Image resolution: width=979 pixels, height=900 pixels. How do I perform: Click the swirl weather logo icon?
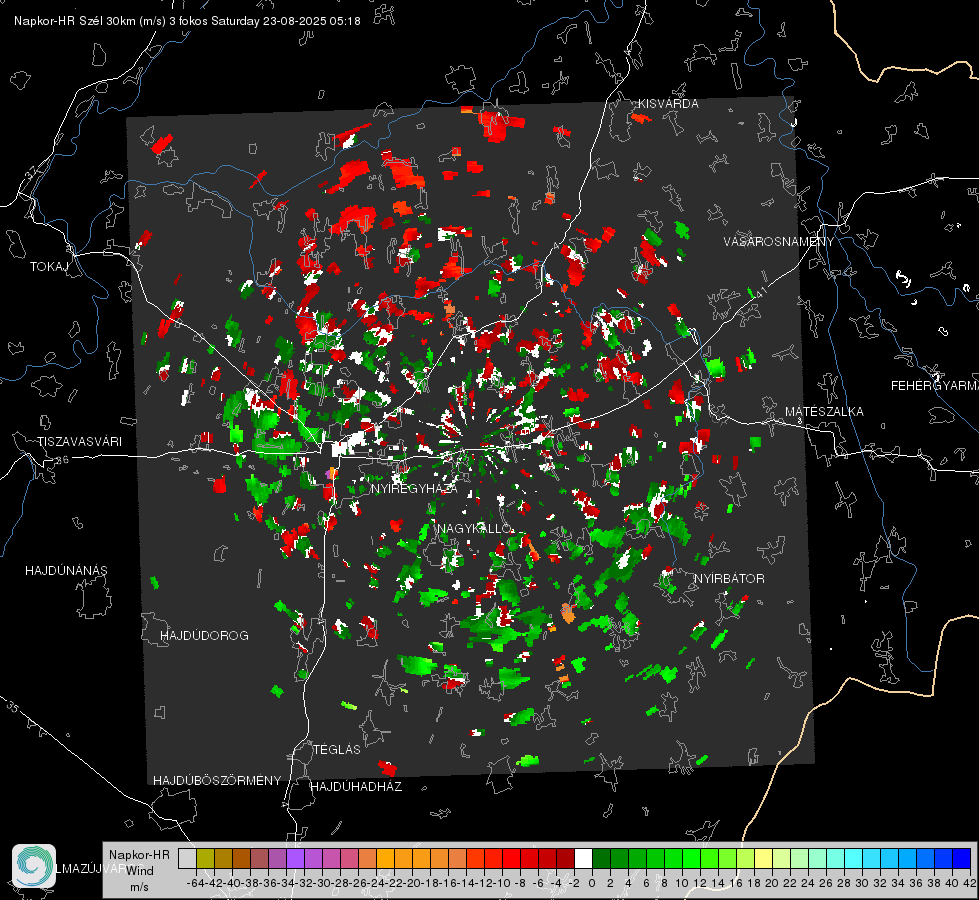coord(34,866)
